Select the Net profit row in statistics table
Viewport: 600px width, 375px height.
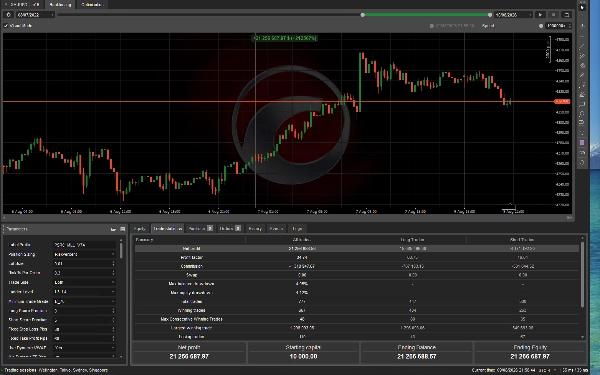(357, 249)
